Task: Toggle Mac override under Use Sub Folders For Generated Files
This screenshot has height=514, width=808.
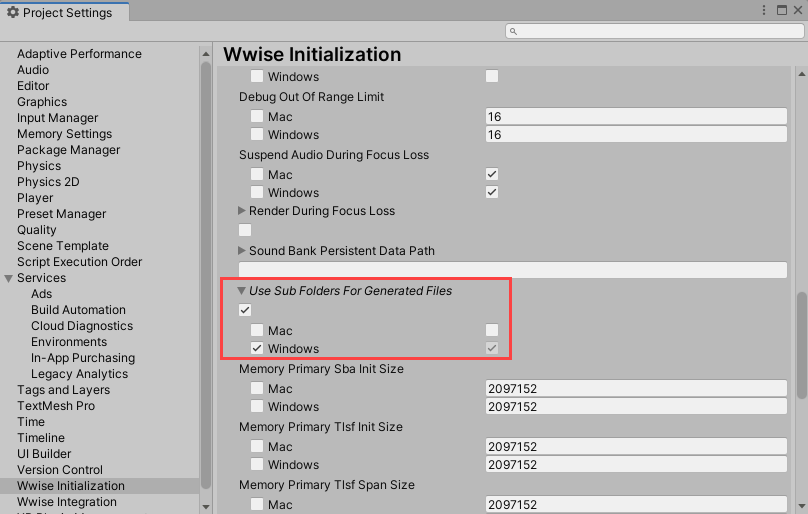Action: [x=257, y=331]
